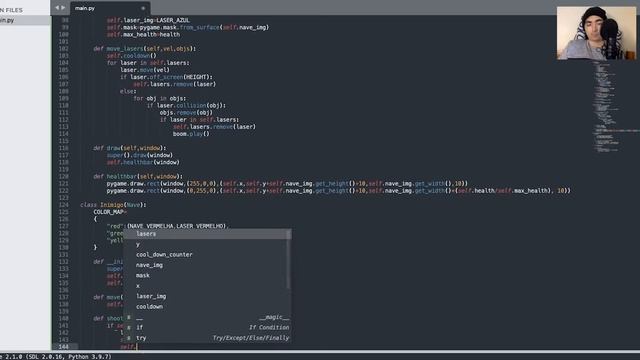Click line number 124 in the gutter

pyautogui.click(x=64, y=205)
